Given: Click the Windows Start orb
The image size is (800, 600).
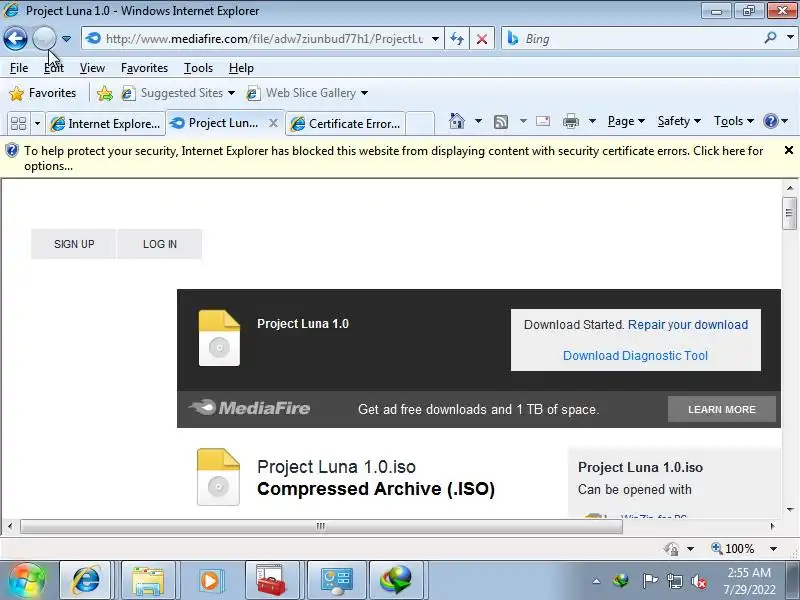Looking at the screenshot, I should click(26, 580).
